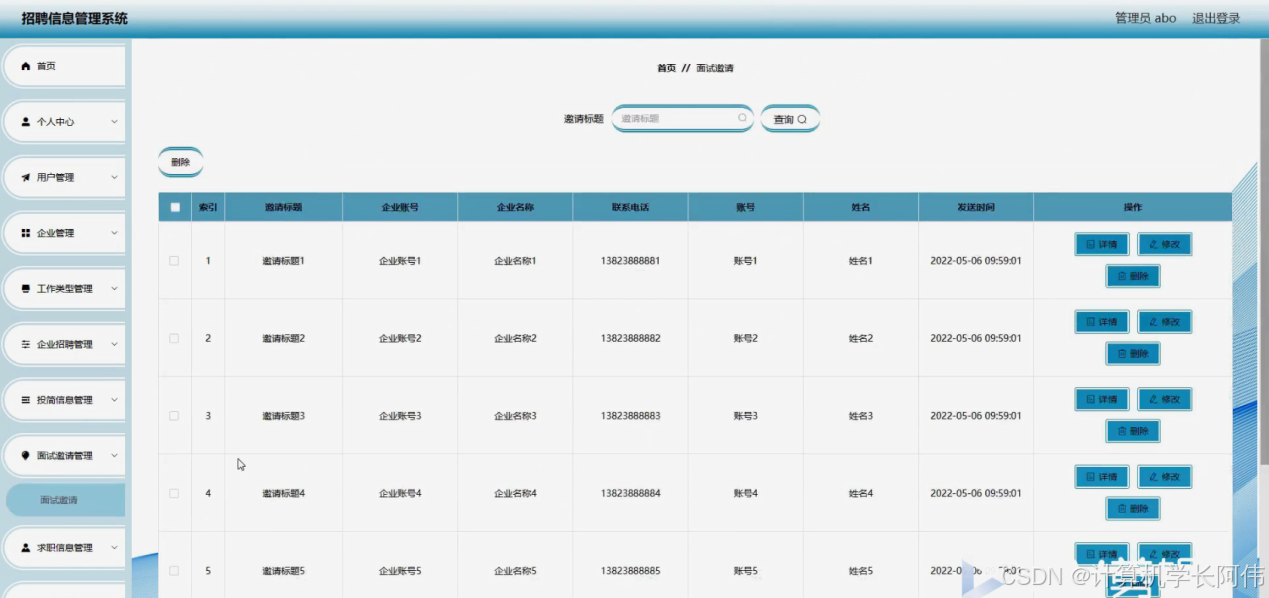Image resolution: width=1269 pixels, height=598 pixels.
Task: Click 删除 for 邀请标题4 row
Action: 1133,509
